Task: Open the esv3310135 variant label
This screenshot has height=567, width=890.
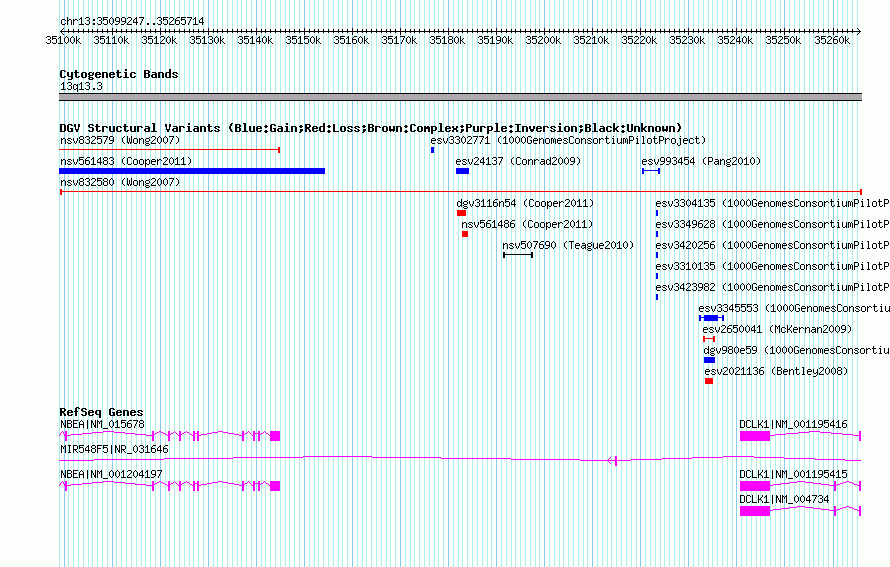Action: pyautogui.click(x=773, y=266)
